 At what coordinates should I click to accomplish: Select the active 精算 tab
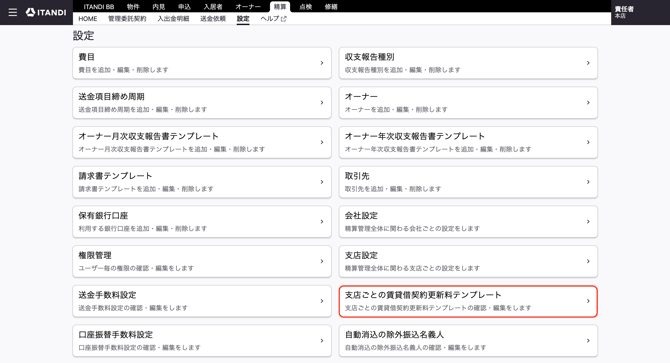280,7
